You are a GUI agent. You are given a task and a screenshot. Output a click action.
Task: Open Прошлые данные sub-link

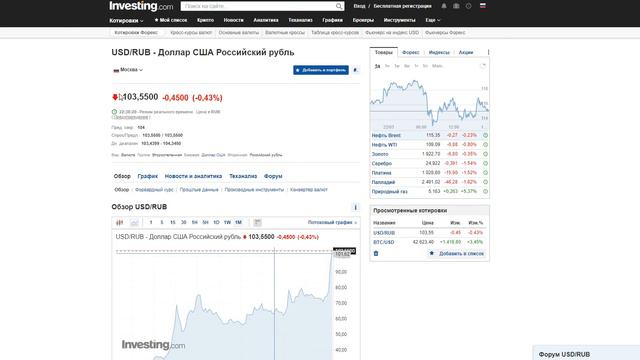[x=199, y=190]
